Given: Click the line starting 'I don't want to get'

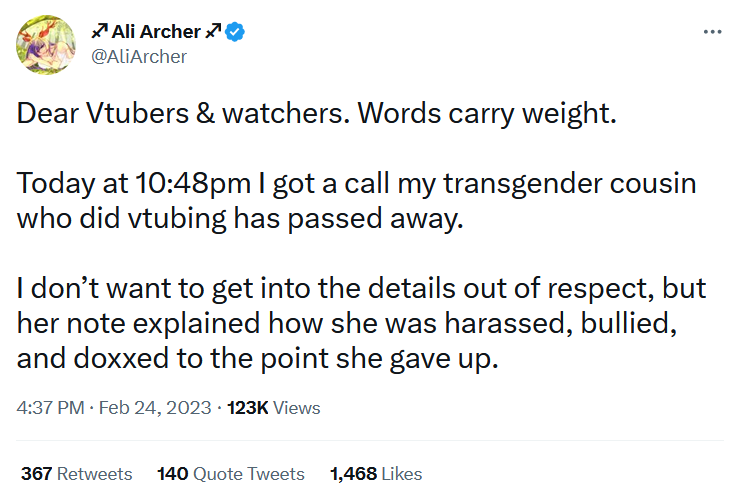Looking at the screenshot, I should click(x=362, y=289).
